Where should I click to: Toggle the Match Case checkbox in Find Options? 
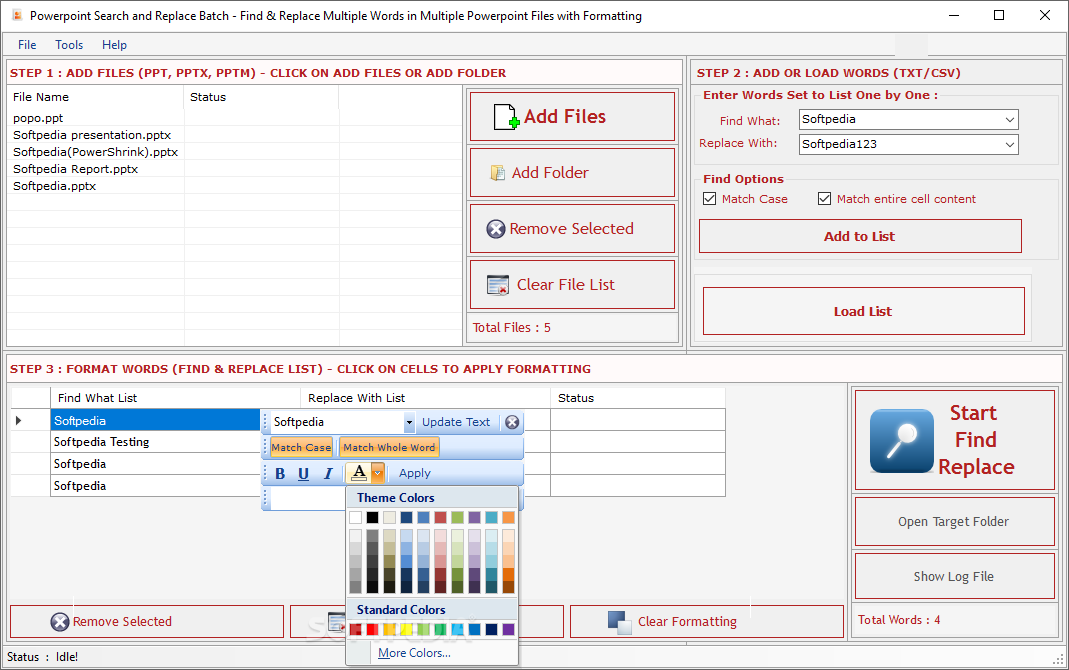(710, 198)
